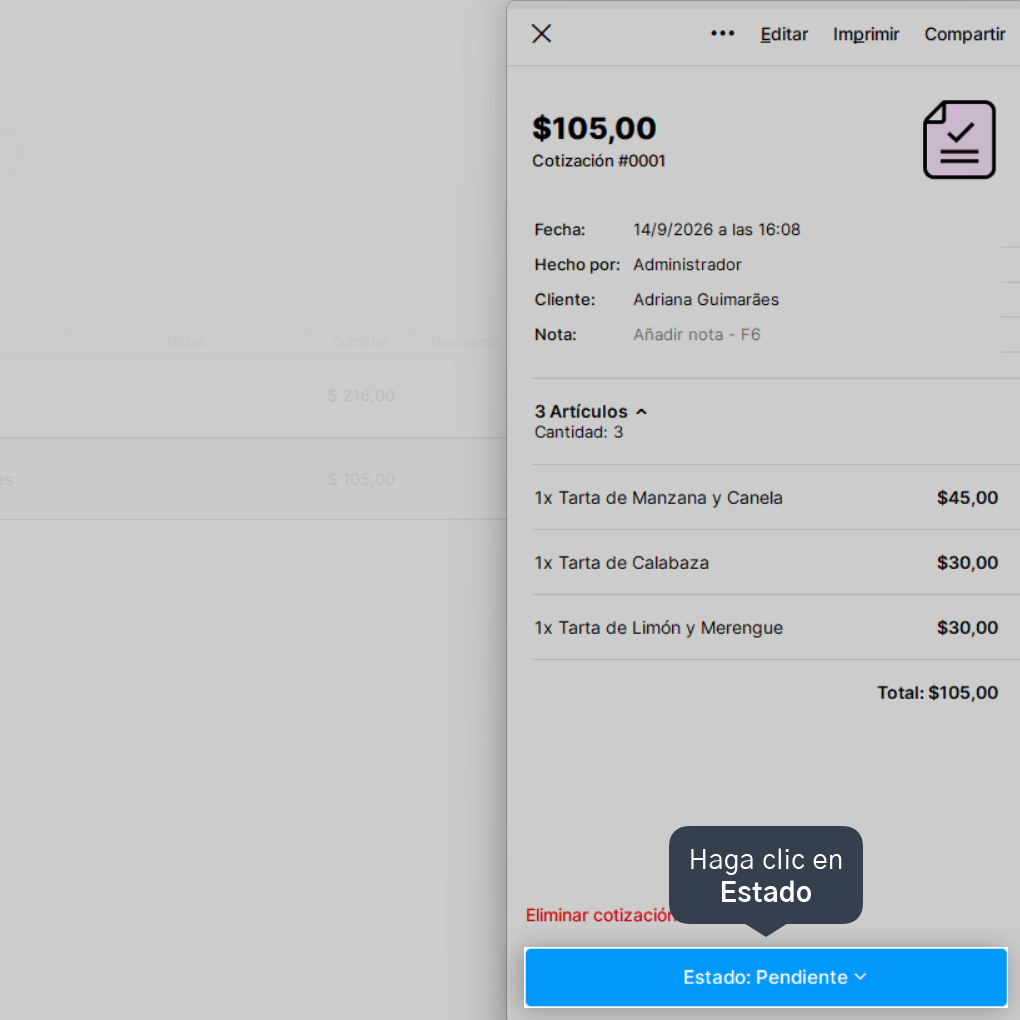The width and height of the screenshot is (1020, 1020).
Task: Click Eliminar cotización link
Action: 600,915
